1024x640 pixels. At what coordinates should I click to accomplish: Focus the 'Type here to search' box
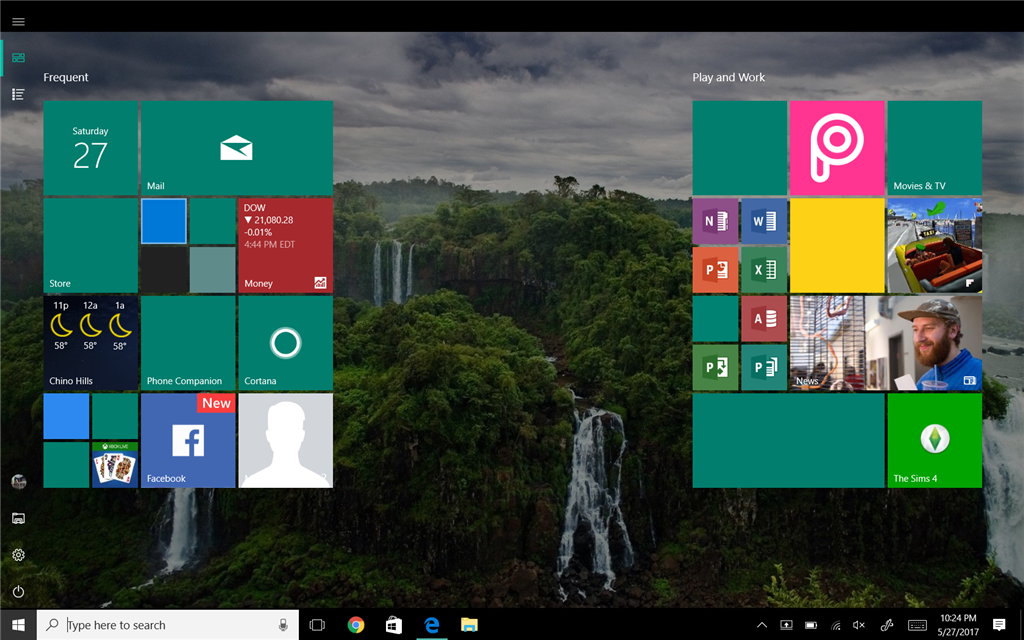(x=168, y=625)
